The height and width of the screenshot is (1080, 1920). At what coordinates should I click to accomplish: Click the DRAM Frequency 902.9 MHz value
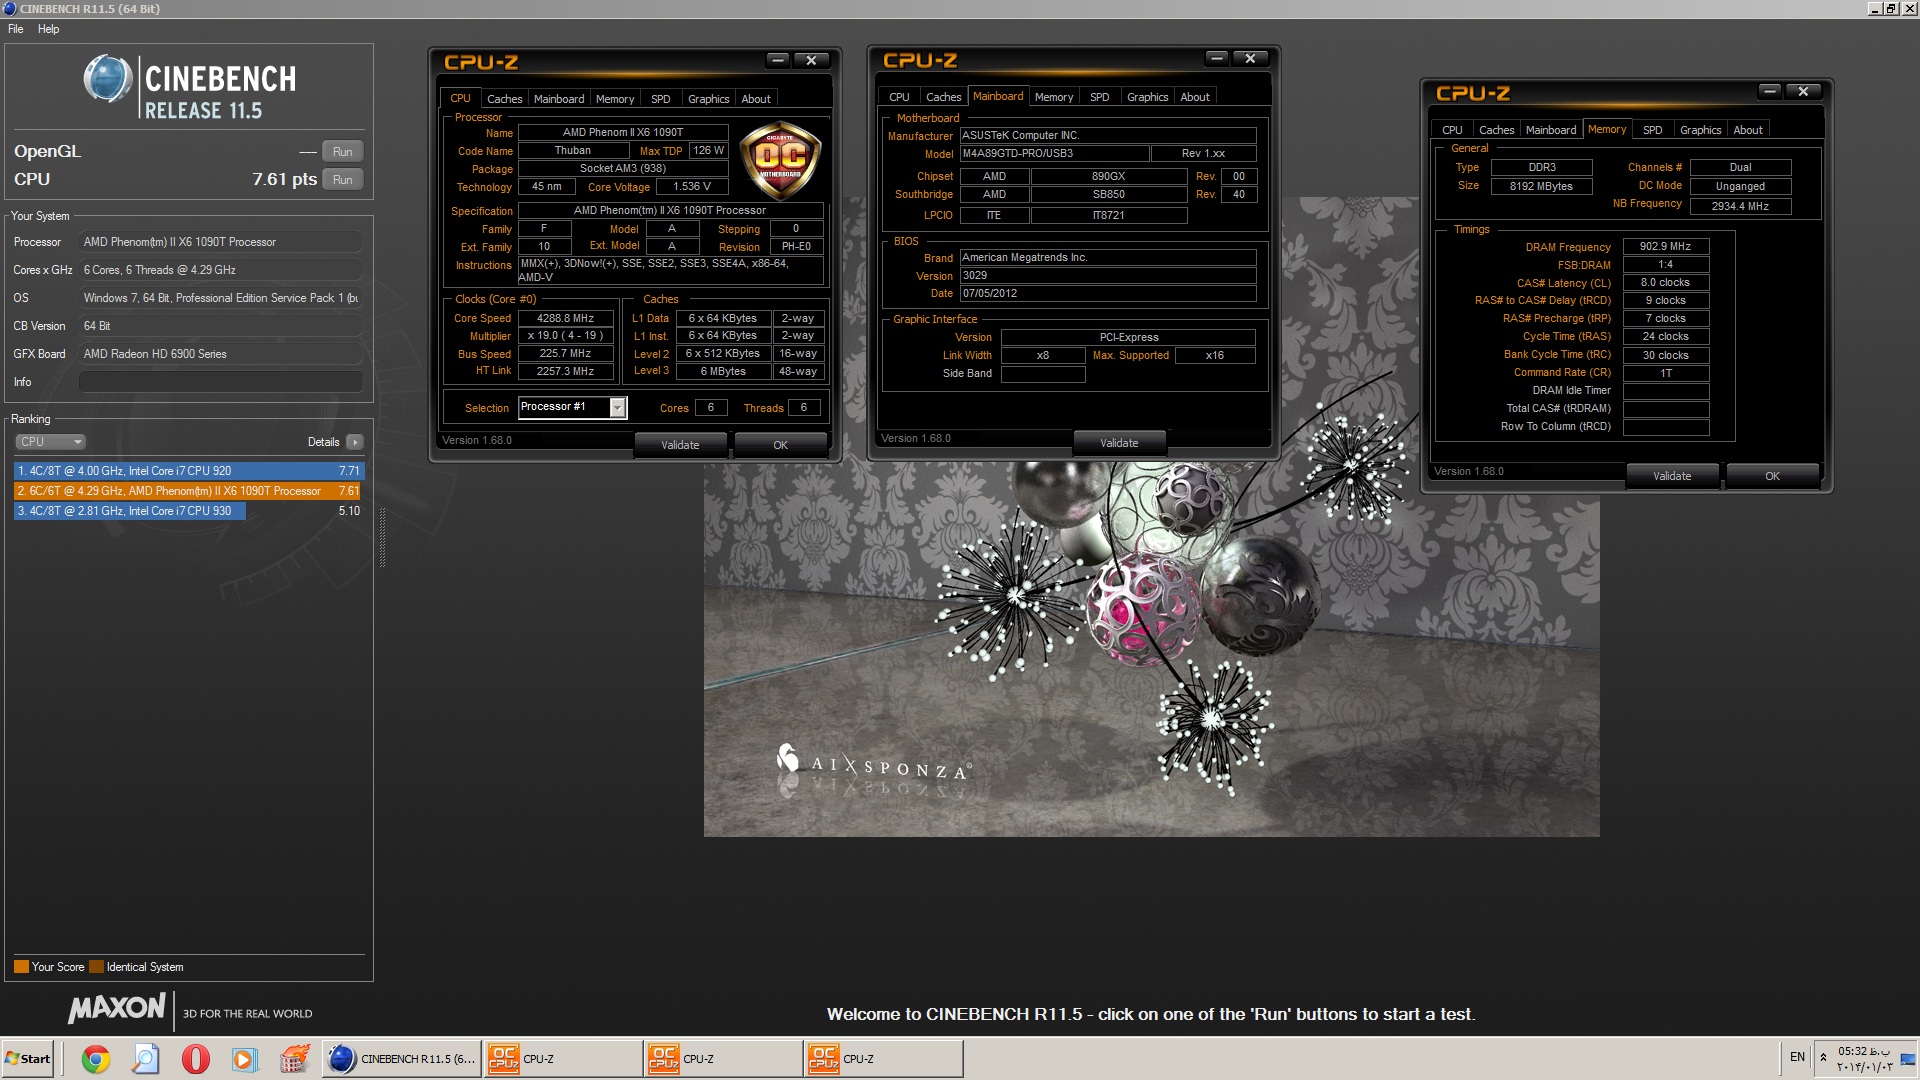click(1665, 246)
